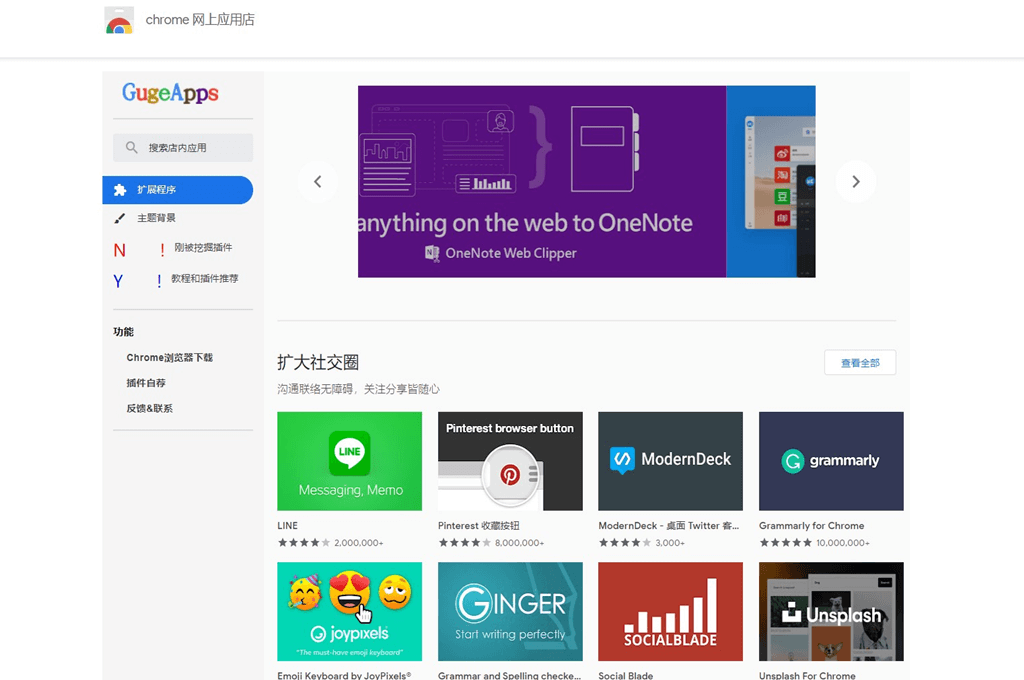Open the Chrome浏览器下载 link
This screenshot has height=680, width=1024.
(170, 357)
